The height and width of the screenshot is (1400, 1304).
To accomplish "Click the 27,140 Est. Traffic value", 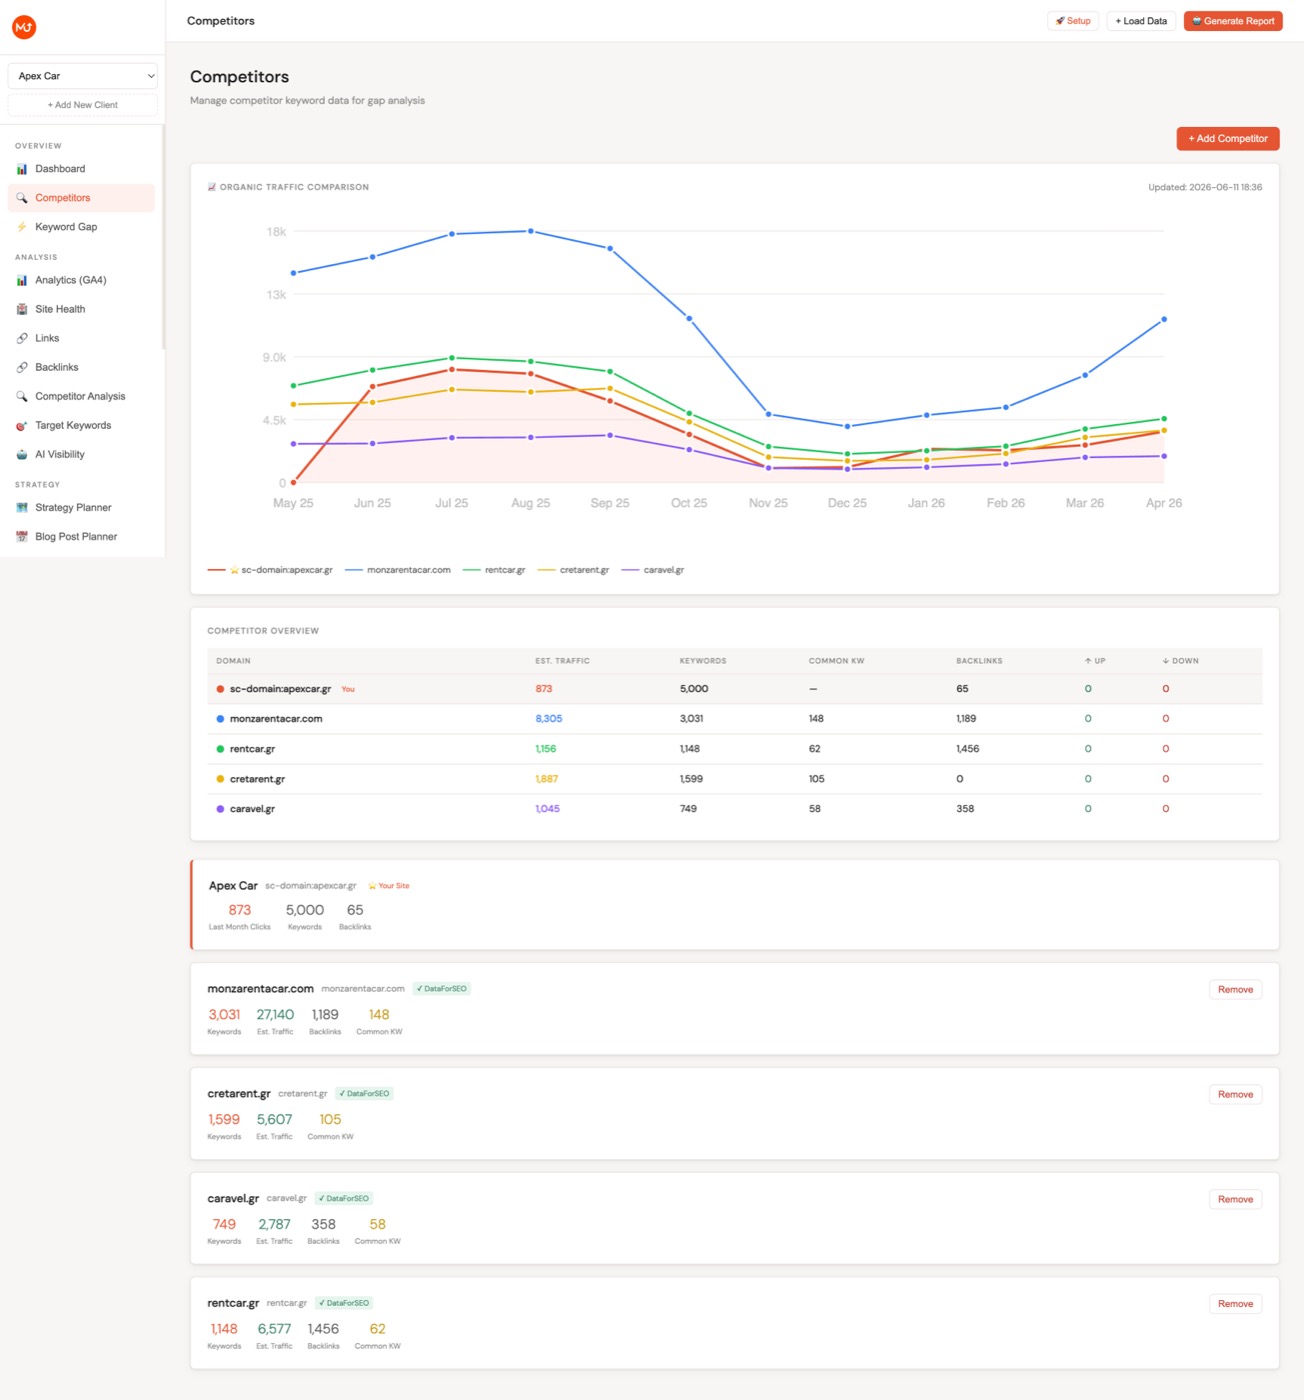I will 275,1015.
